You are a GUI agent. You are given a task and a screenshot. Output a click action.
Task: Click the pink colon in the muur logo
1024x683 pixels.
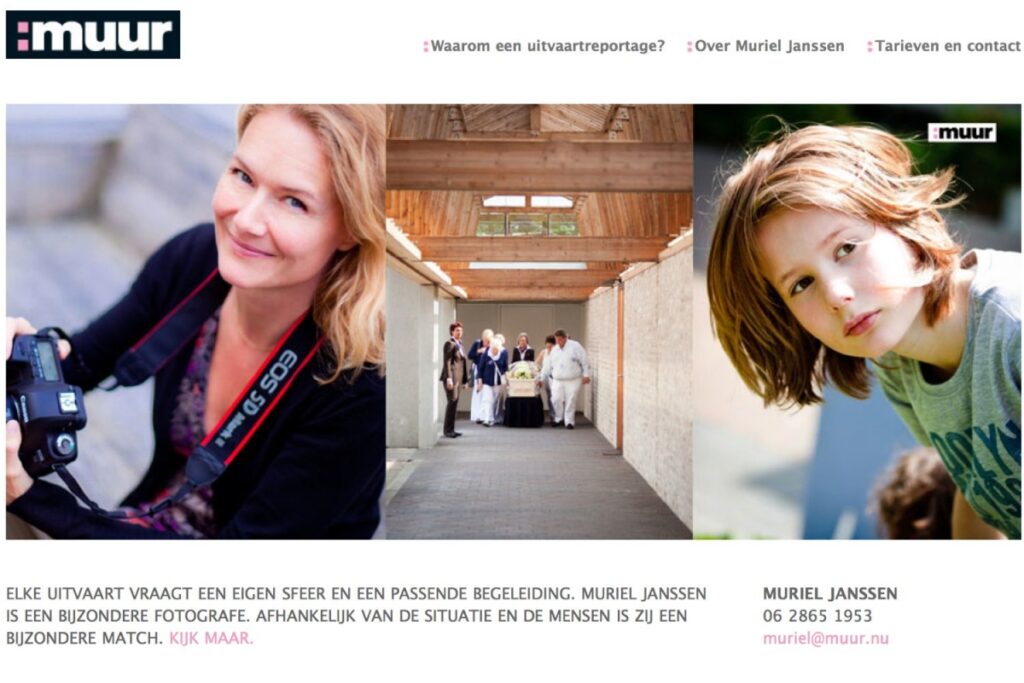click(x=23, y=35)
